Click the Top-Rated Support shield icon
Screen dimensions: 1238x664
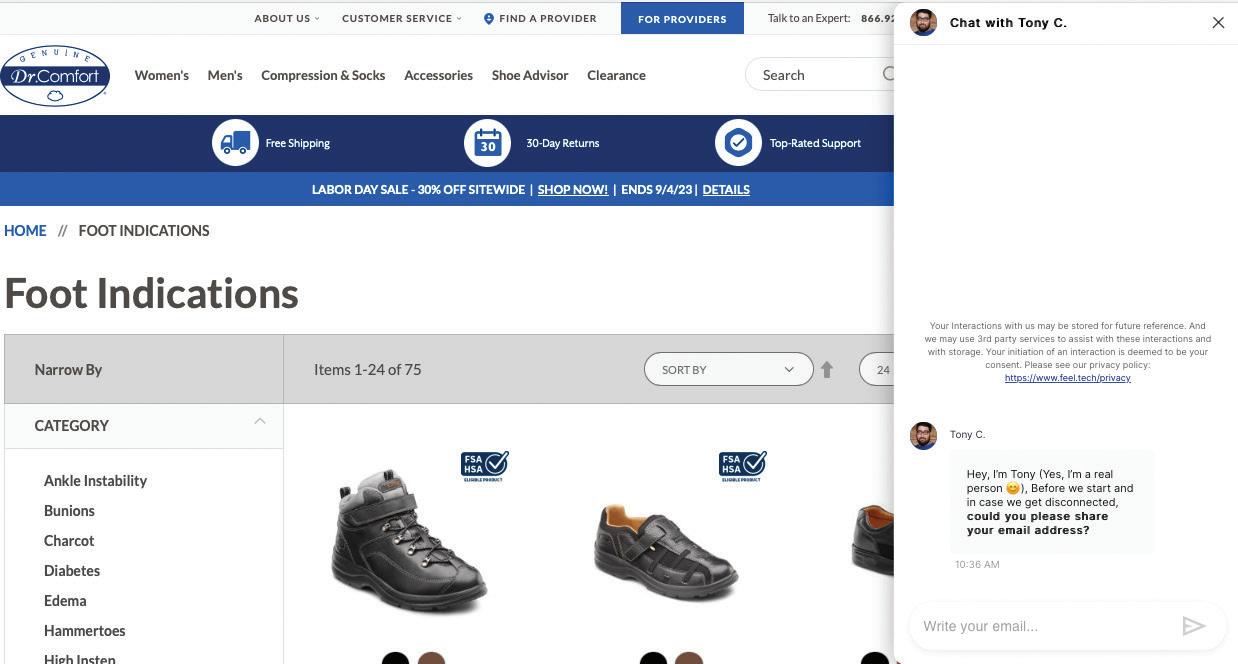pos(738,143)
